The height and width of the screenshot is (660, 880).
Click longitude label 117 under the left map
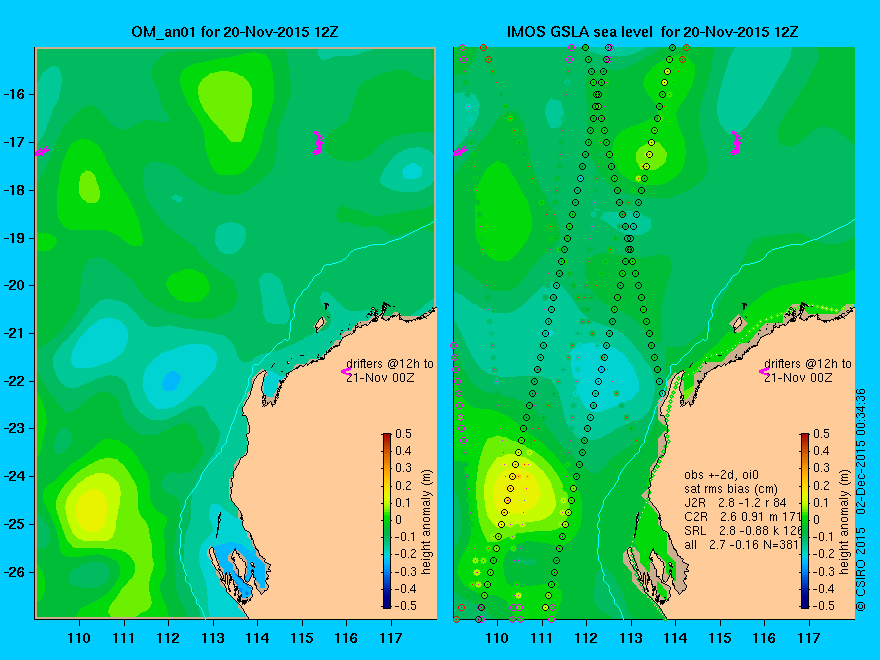(391, 638)
